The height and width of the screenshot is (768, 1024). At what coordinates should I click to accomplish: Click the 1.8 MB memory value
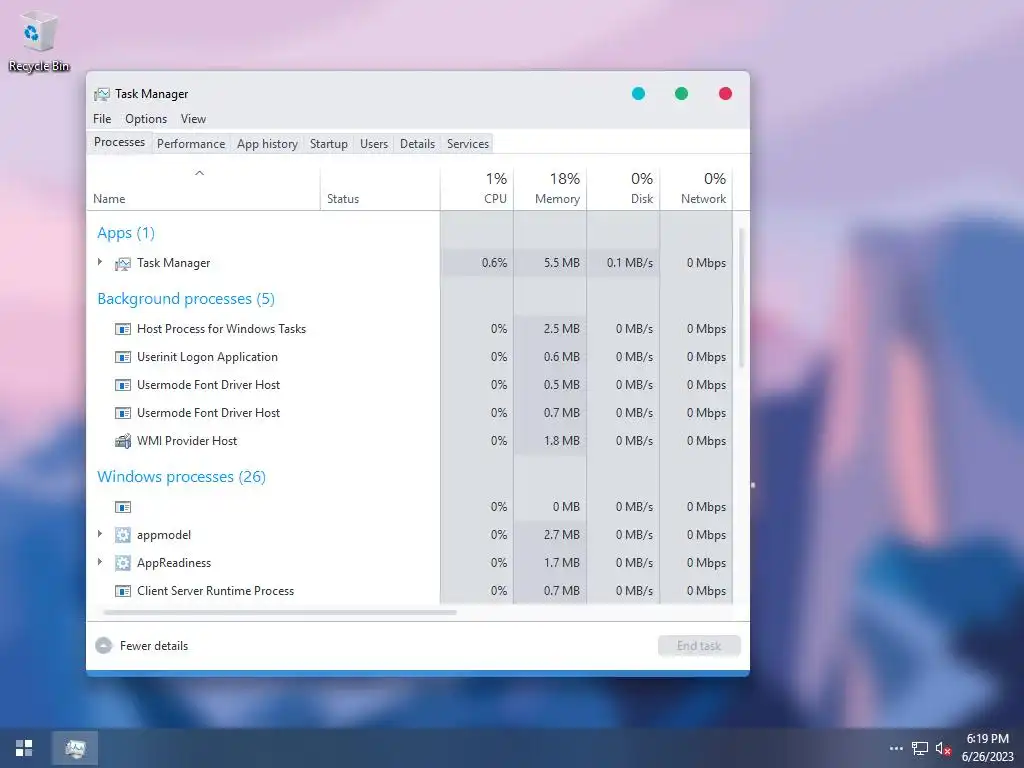tap(562, 441)
